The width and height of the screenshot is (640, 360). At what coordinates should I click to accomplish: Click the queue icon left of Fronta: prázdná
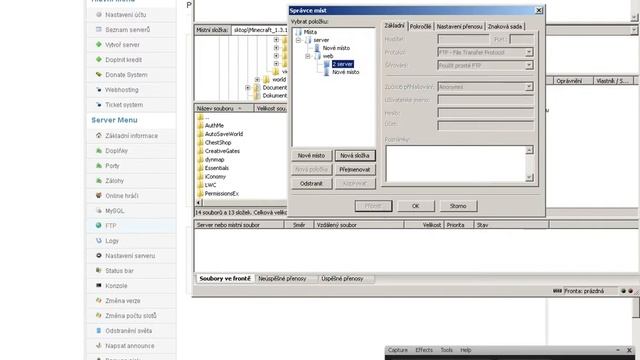pyautogui.click(x=557, y=291)
